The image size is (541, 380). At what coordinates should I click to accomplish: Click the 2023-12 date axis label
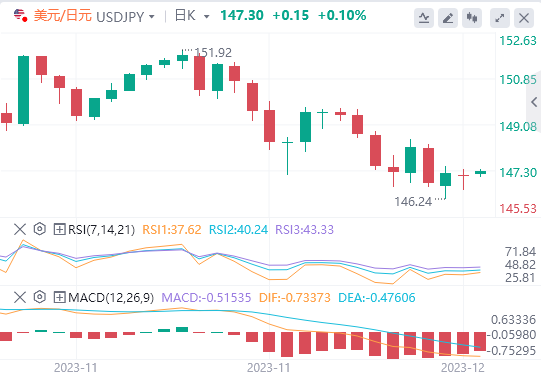[x=463, y=368]
